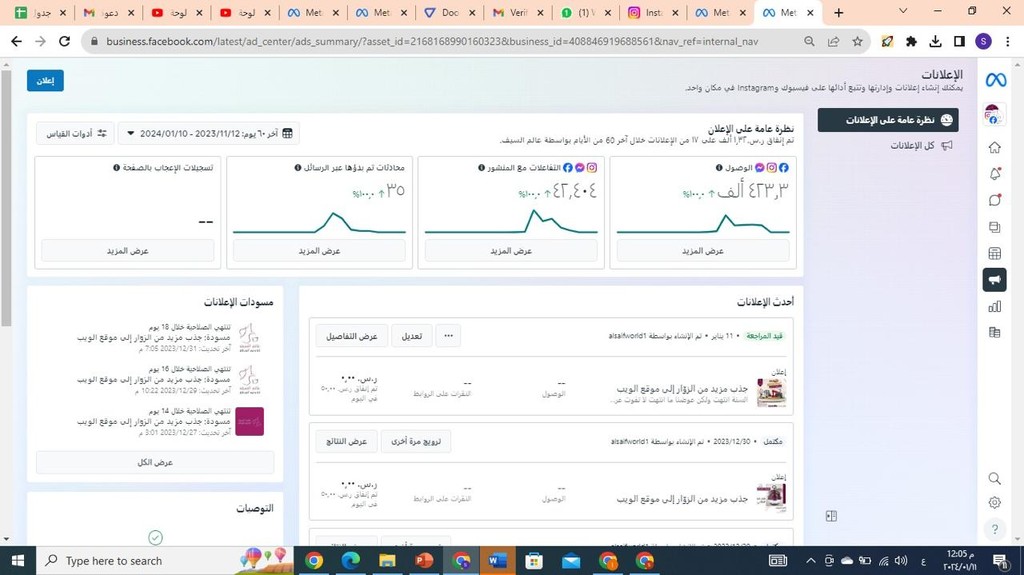Viewport: 1024px width, 575px height.
Task: Select كل الإعلانات nav item
Action: click(x=921, y=145)
